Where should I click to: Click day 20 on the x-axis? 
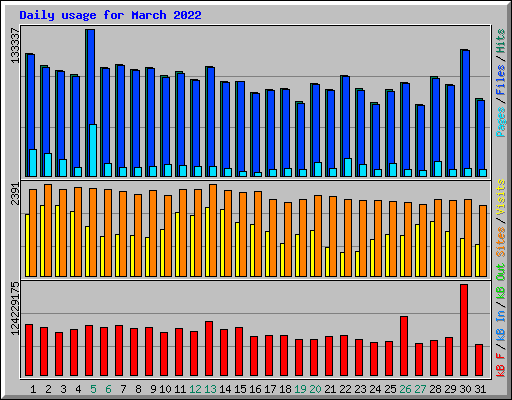tap(315, 389)
